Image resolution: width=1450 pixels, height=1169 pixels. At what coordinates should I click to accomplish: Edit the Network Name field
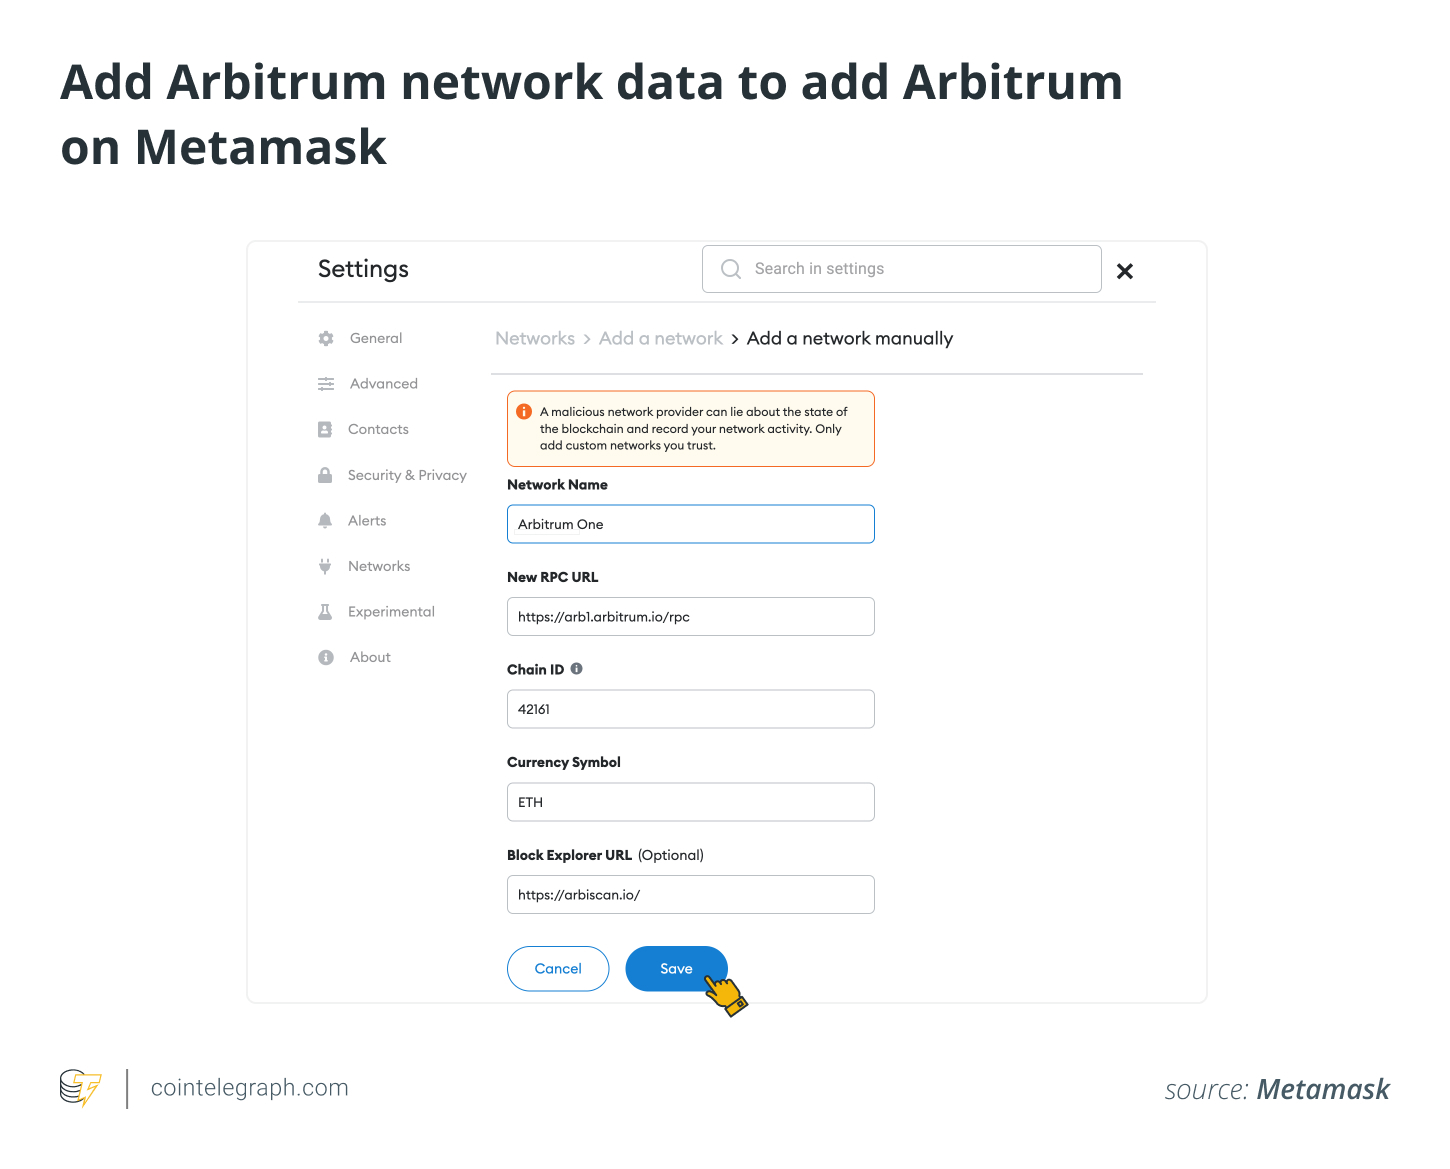click(x=690, y=523)
